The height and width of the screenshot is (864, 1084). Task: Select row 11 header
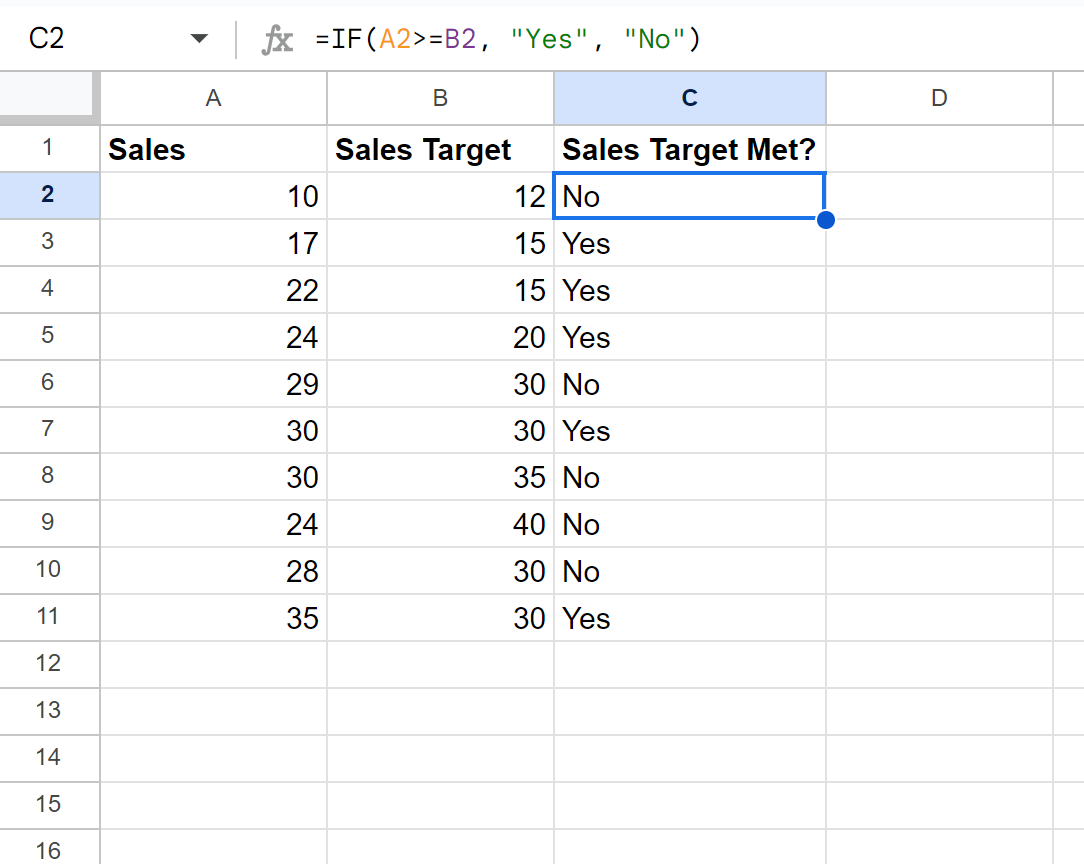pos(50,618)
